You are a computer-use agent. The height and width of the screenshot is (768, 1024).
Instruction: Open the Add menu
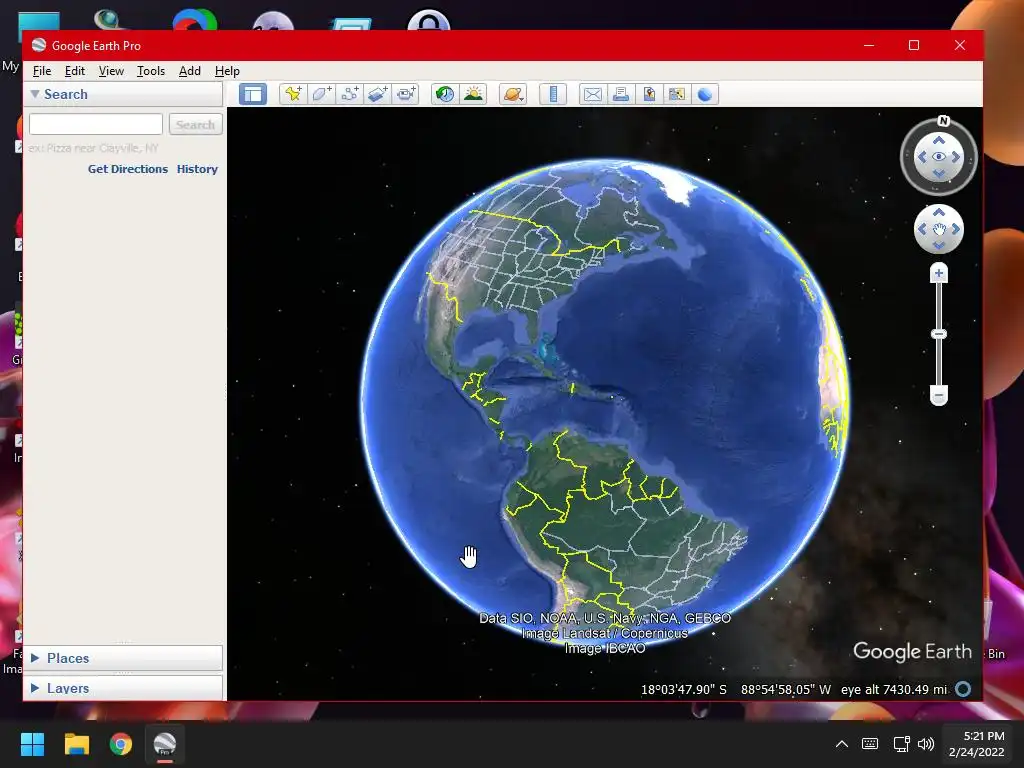click(189, 71)
